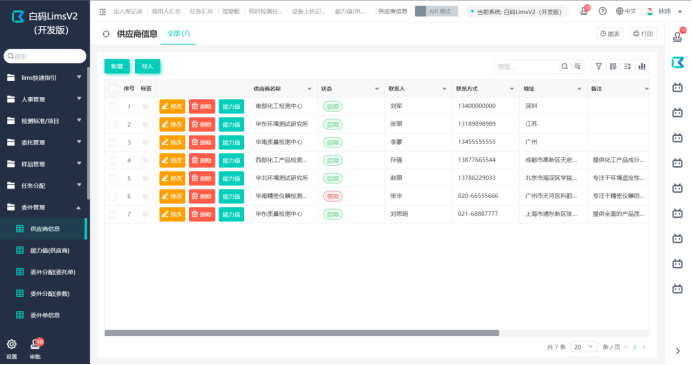The width and height of the screenshot is (692, 365).
Task: Tick the select-all checkbox in table header
Action: point(113,89)
